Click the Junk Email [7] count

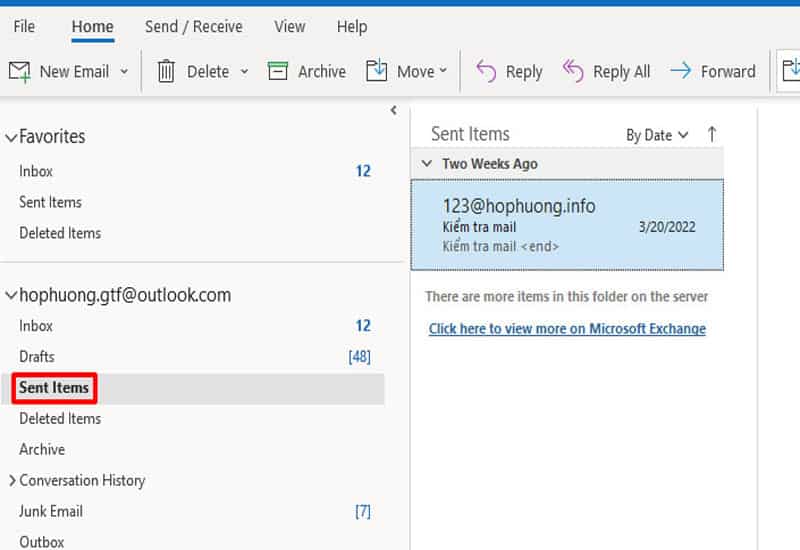[x=363, y=511]
